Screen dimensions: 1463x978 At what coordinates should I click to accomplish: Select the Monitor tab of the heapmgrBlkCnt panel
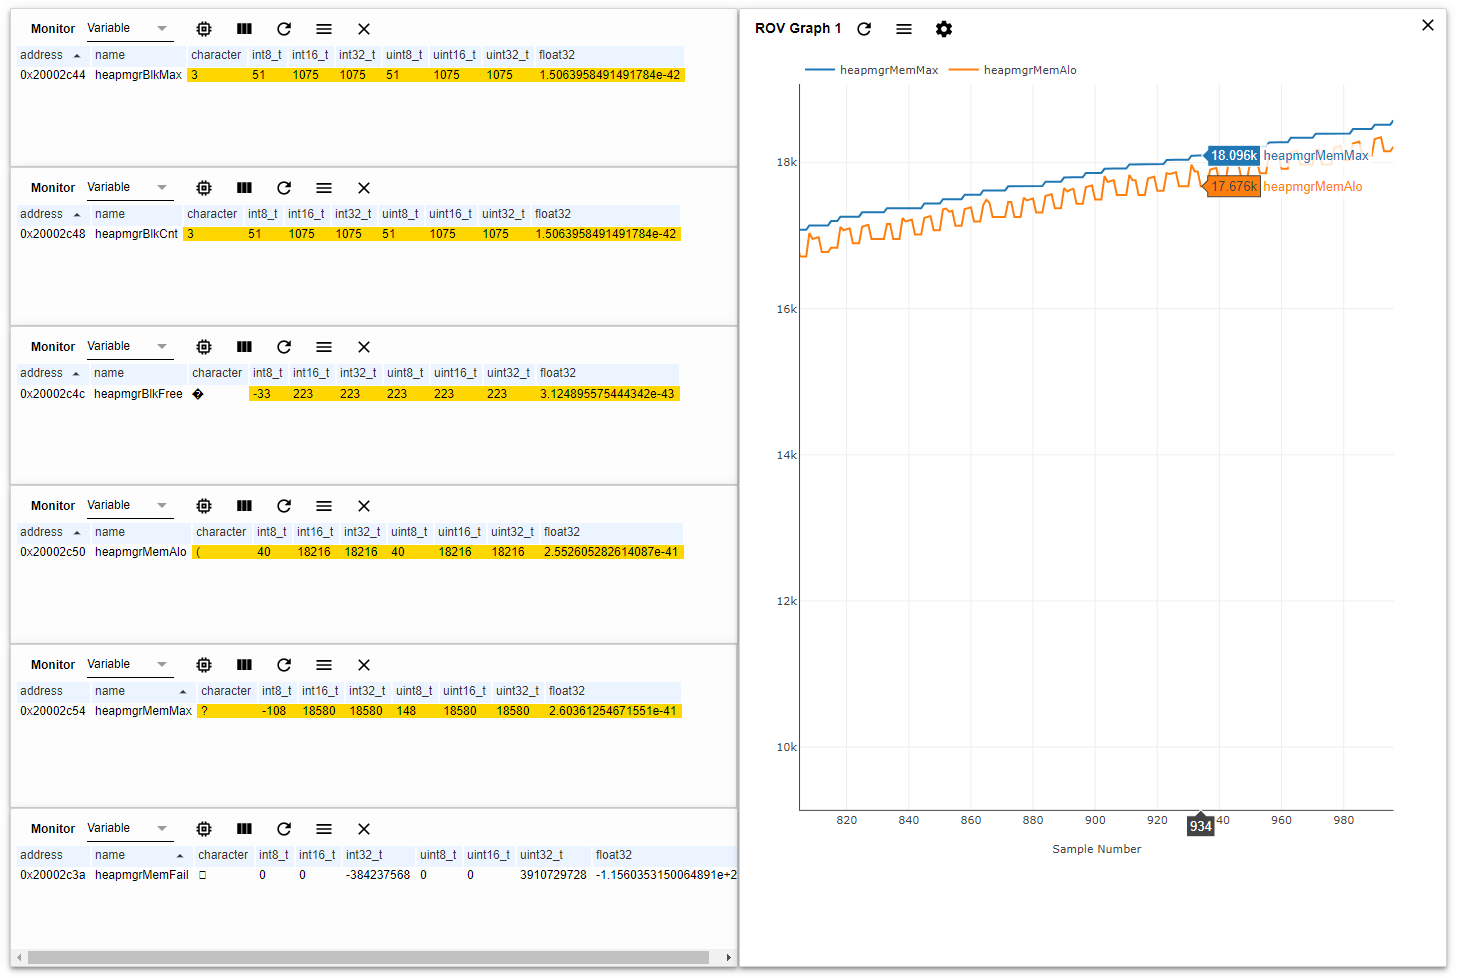coord(52,187)
